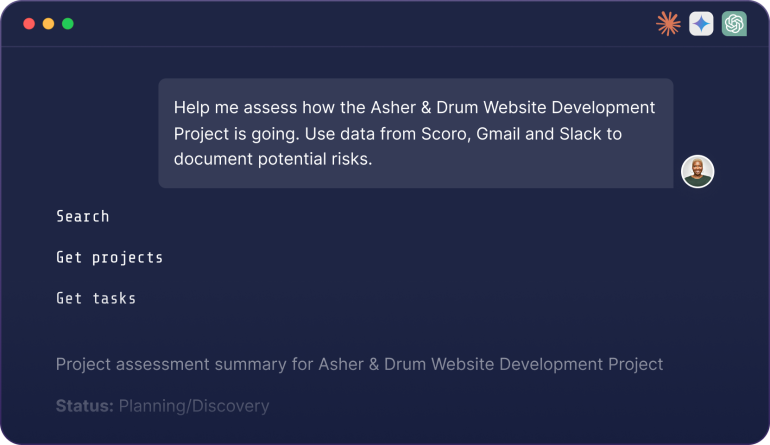Viewport: 770px width, 445px height.
Task: Click the user prompt message bubble
Action: pos(415,133)
